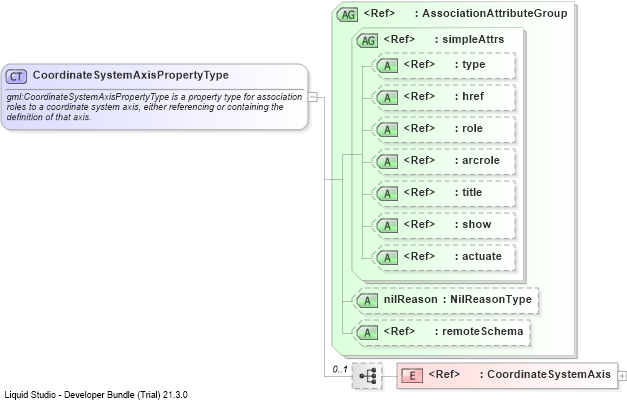Select the AssociationAttributeGroup label

(495, 13)
